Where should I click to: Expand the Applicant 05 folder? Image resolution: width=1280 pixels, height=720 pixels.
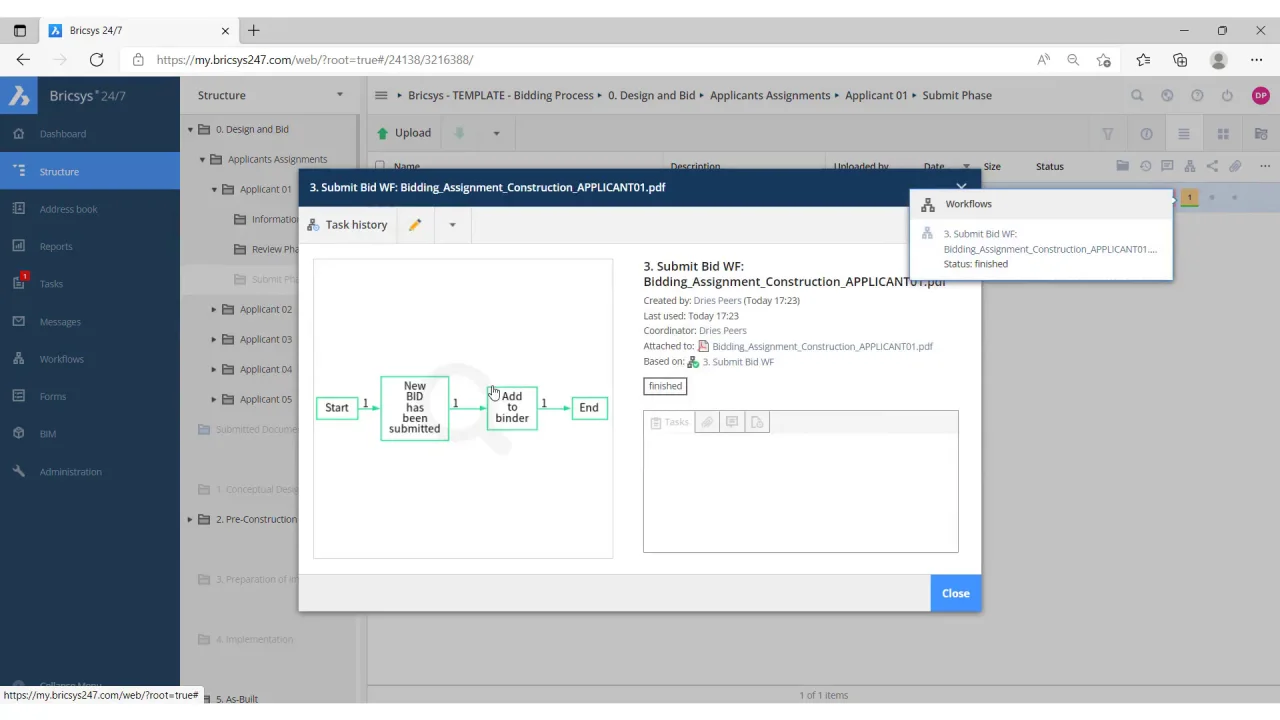click(214, 399)
